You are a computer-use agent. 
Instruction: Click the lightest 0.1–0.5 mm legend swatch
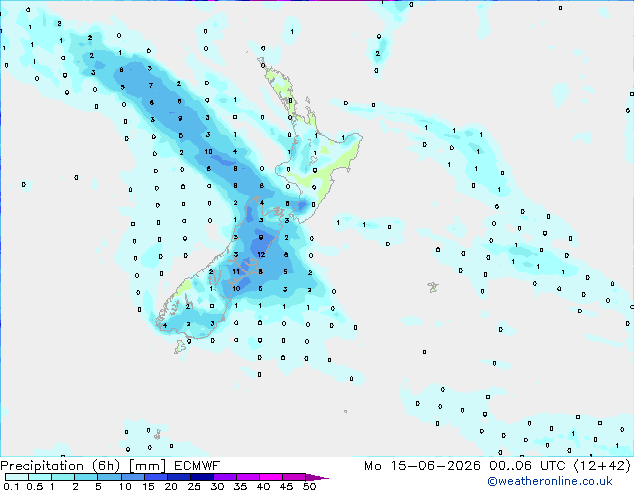(17, 477)
